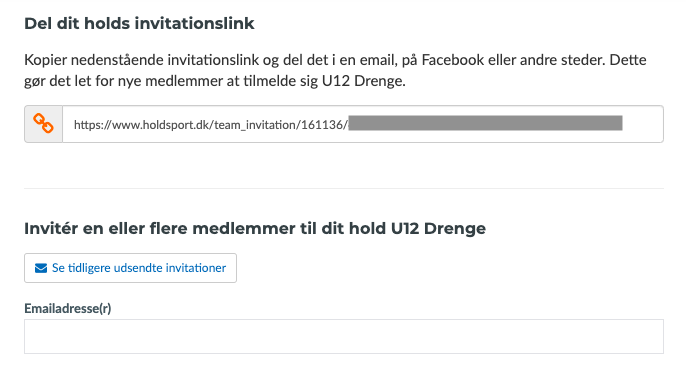Click the orange chain link icon
686x372 pixels.
(x=43, y=124)
